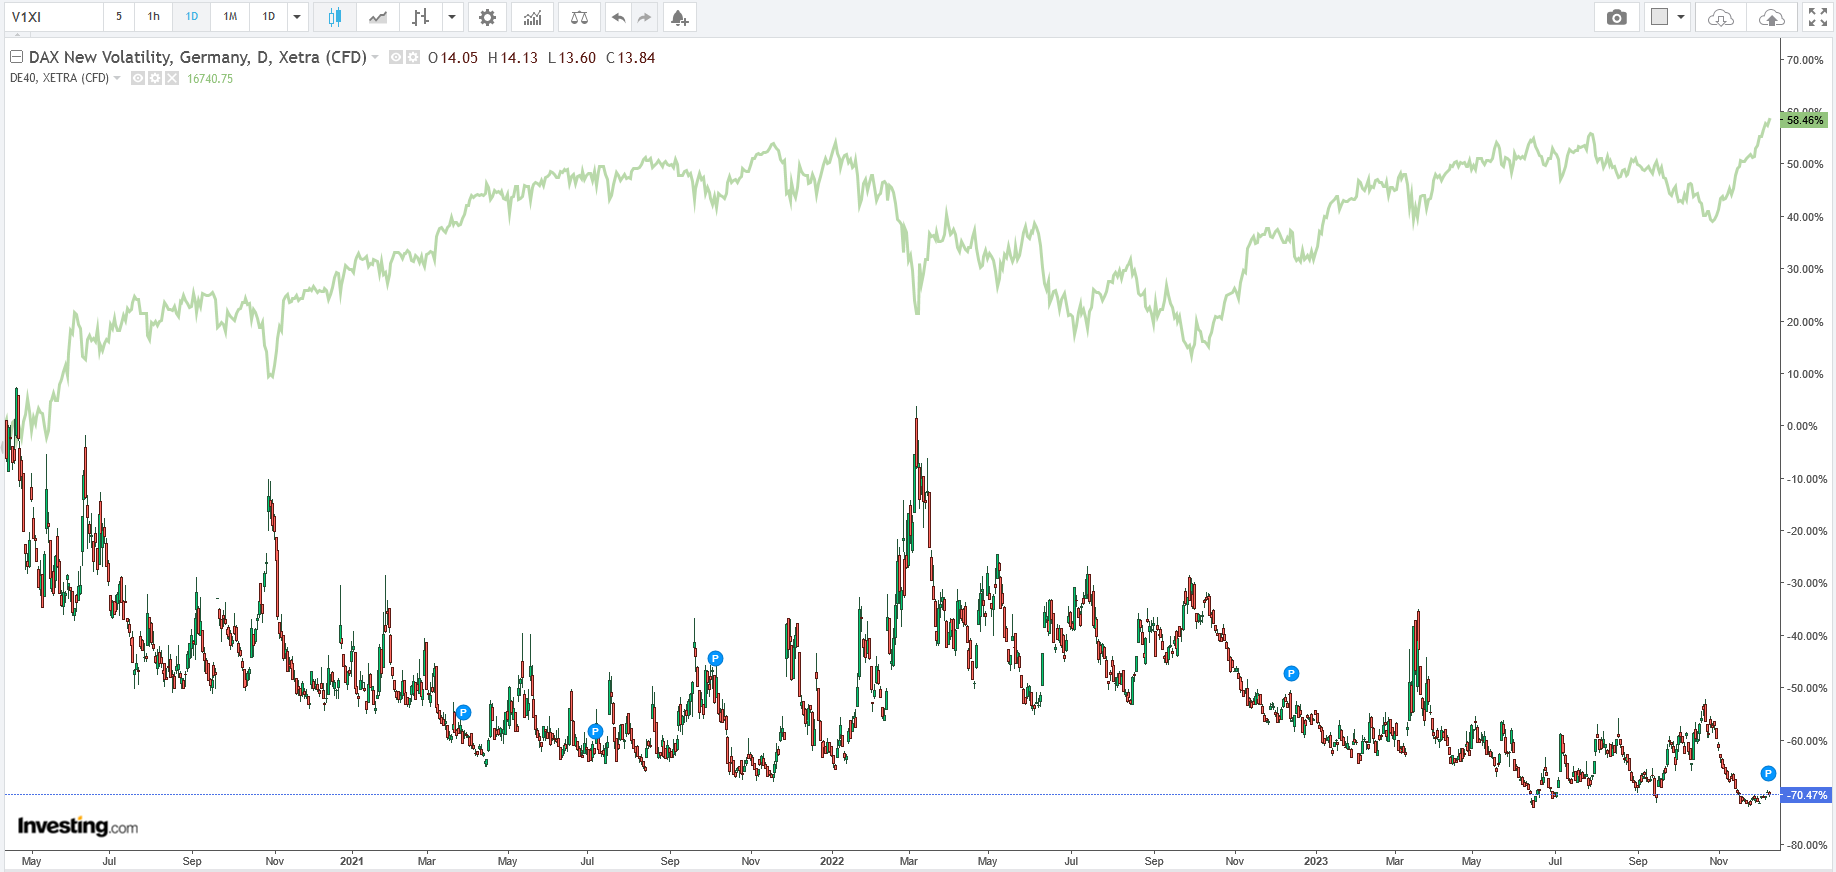The width and height of the screenshot is (1836, 872).
Task: Redo the chart action
Action: point(644,17)
